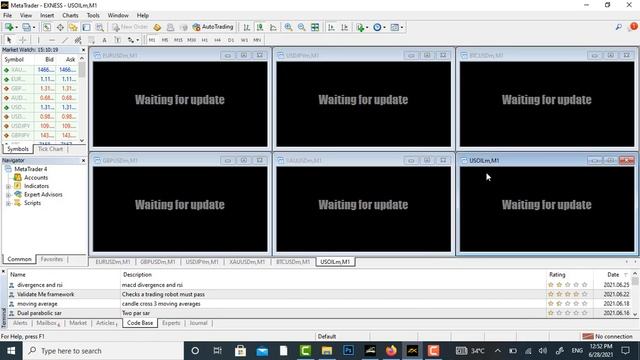Click the terminal list vertical scrollbar
The height and width of the screenshot is (360, 640).
click(x=635, y=294)
